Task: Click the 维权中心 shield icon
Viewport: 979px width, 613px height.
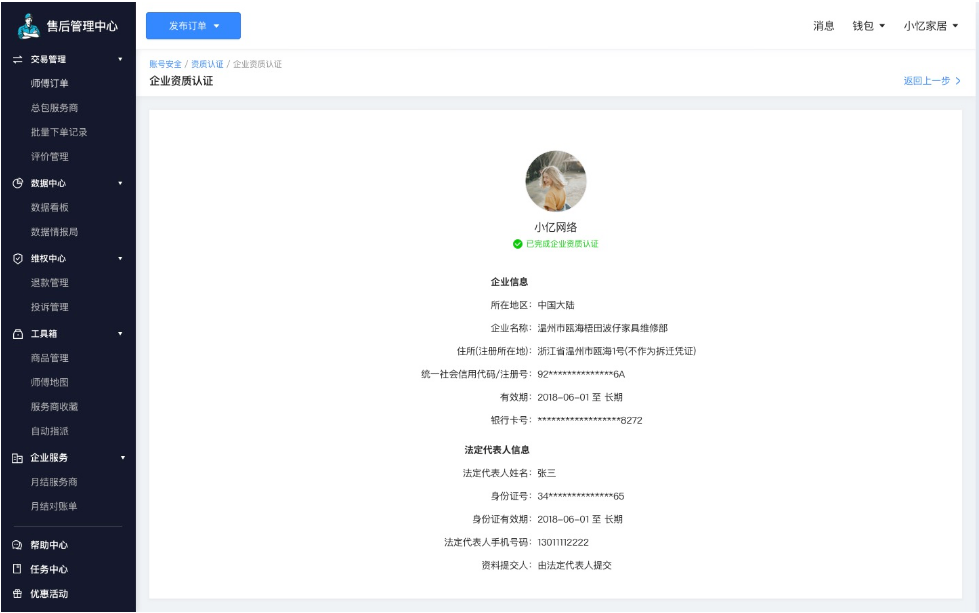Action: pos(17,258)
